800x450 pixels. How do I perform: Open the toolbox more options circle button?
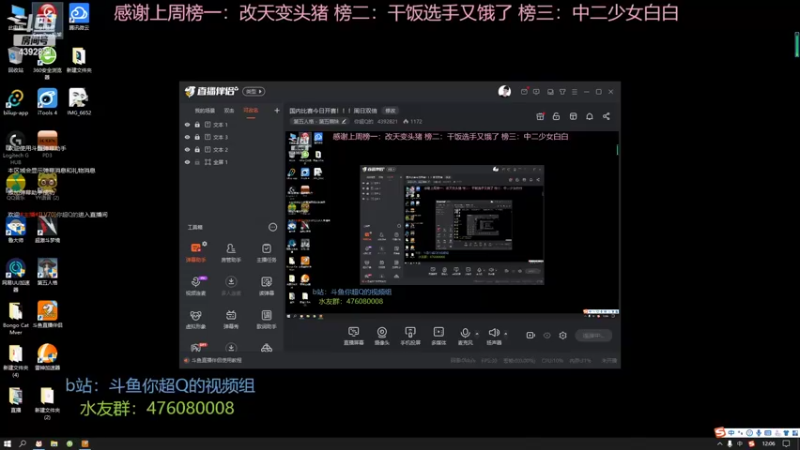point(273,227)
